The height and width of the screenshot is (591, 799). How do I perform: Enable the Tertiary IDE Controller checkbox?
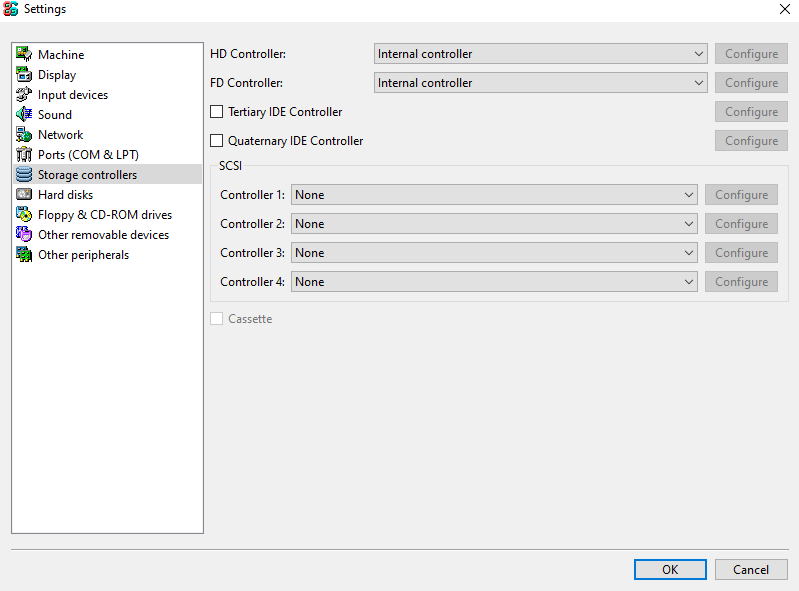click(217, 112)
